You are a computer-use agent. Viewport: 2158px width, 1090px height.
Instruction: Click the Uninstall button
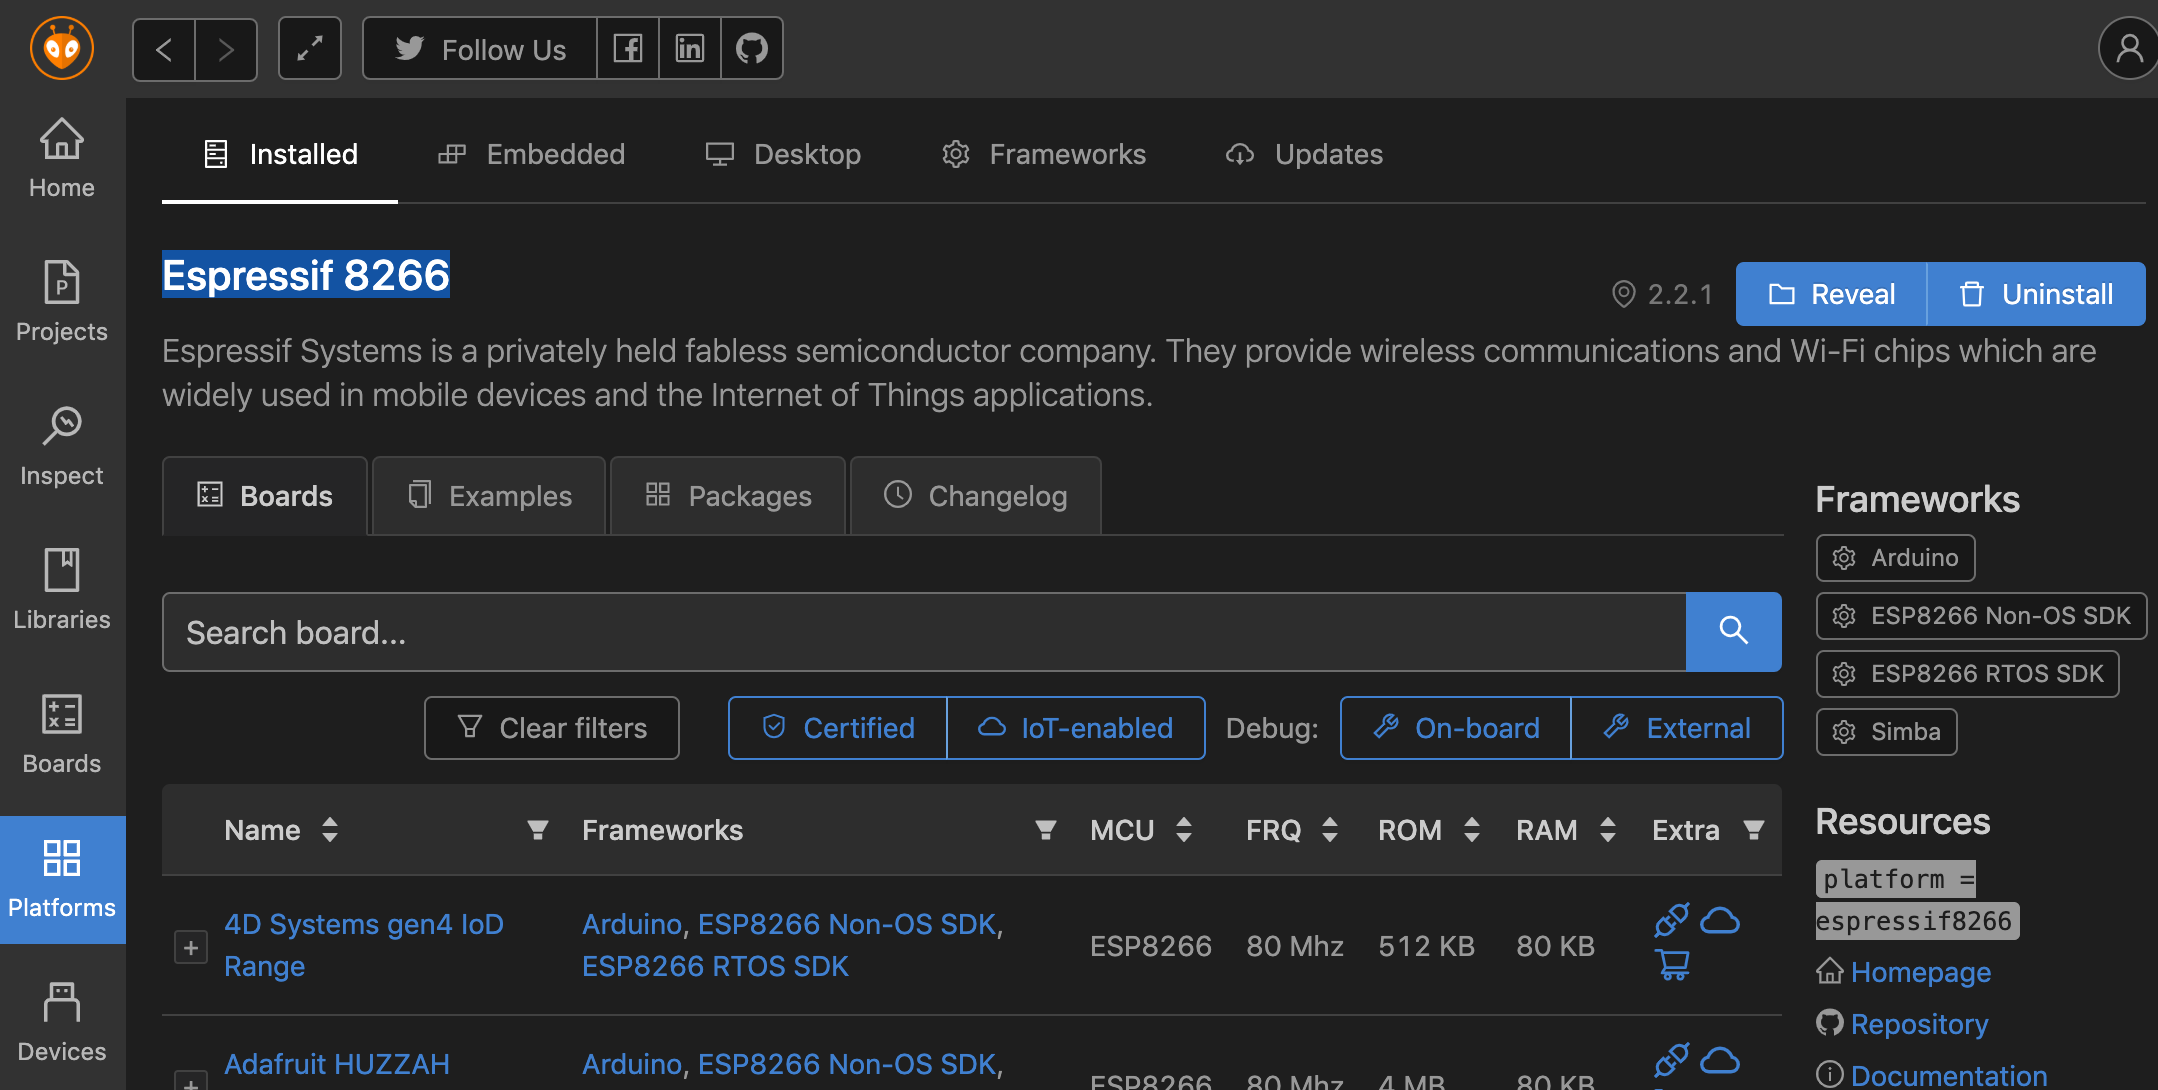coord(2036,294)
